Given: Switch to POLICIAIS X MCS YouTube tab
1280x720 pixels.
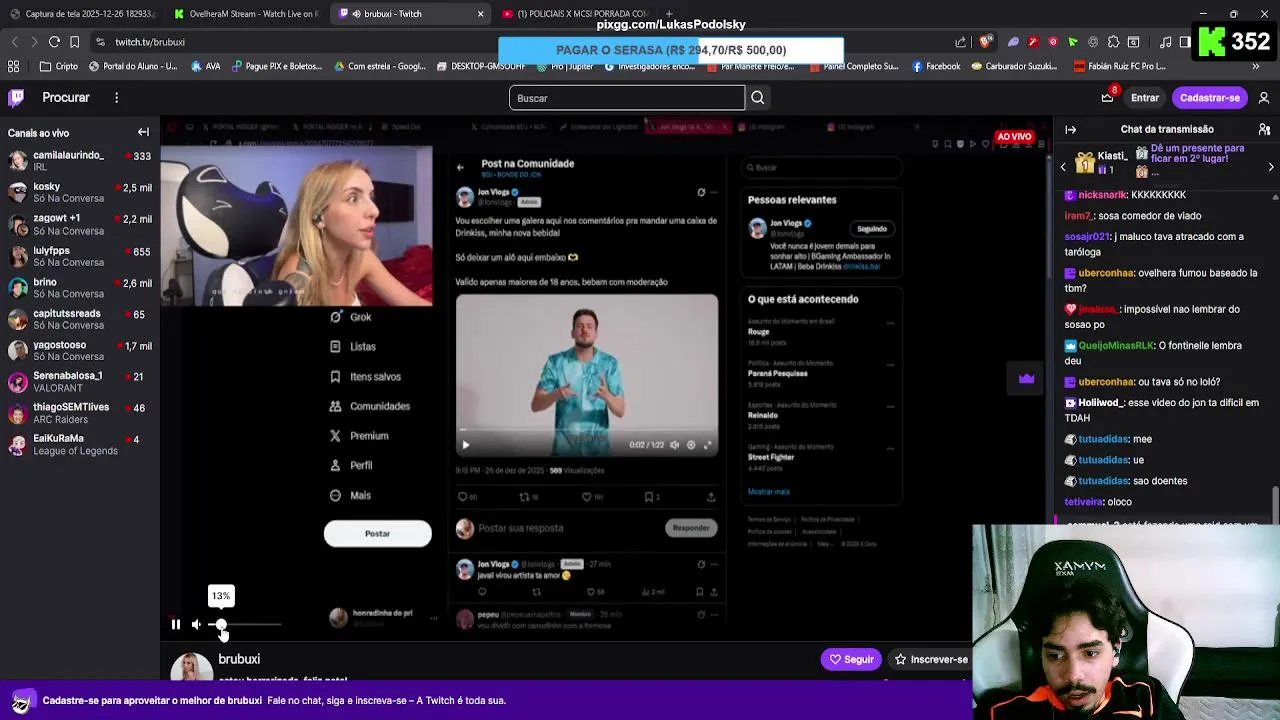Looking at the screenshot, I should tap(575, 14).
